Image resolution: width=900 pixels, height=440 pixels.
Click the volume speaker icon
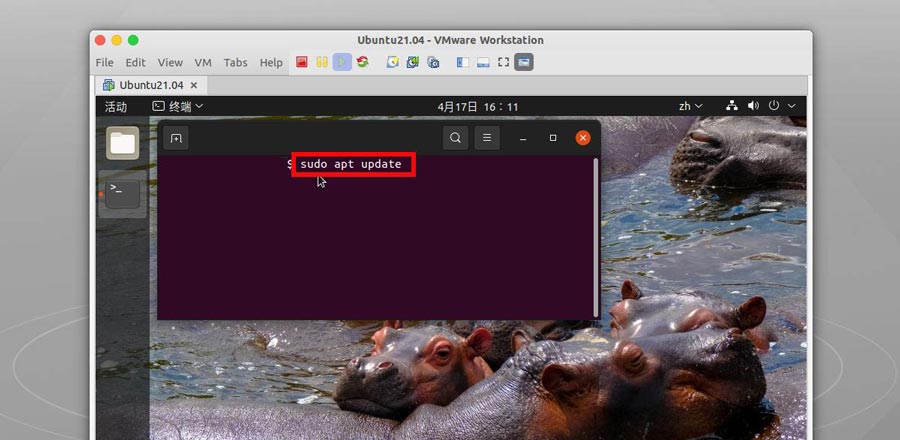coord(753,106)
